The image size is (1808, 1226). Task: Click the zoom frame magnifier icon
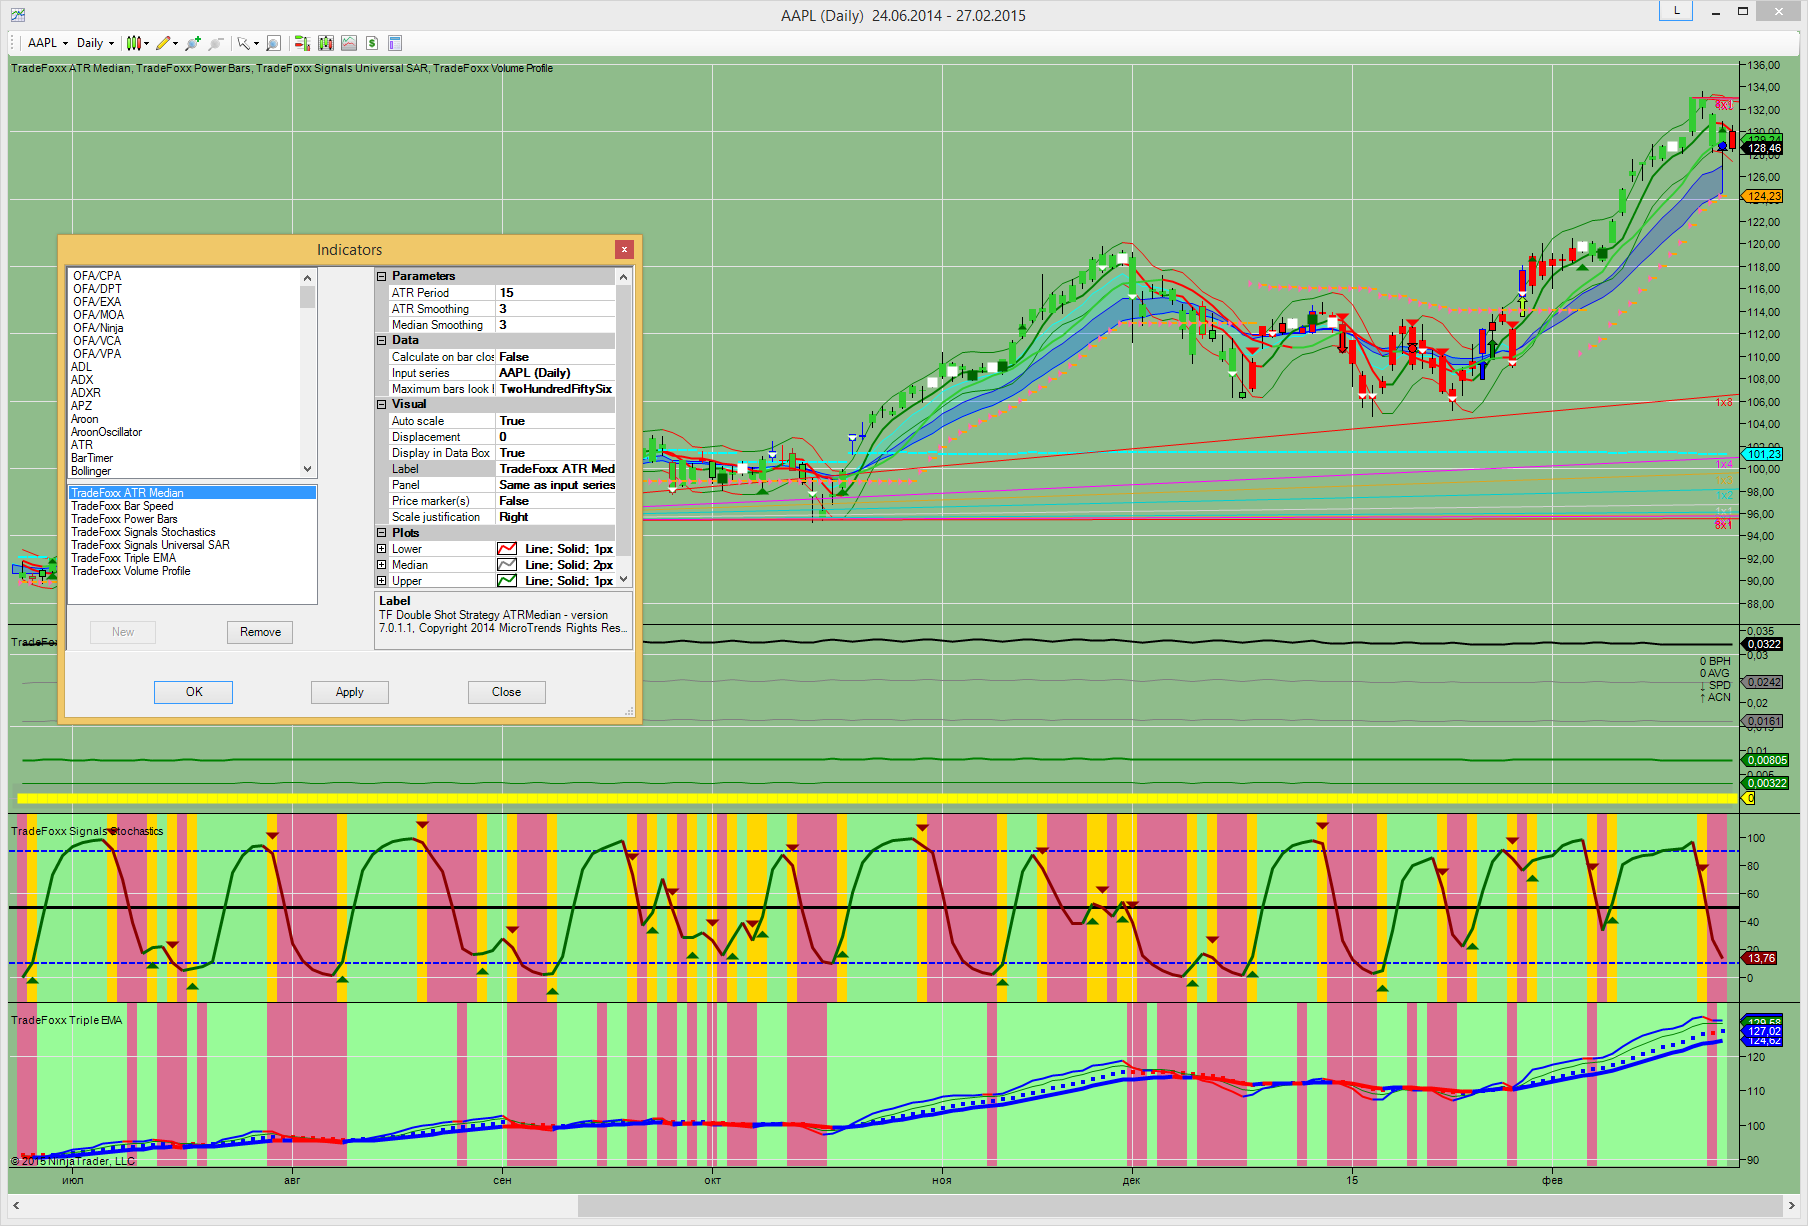click(x=274, y=43)
